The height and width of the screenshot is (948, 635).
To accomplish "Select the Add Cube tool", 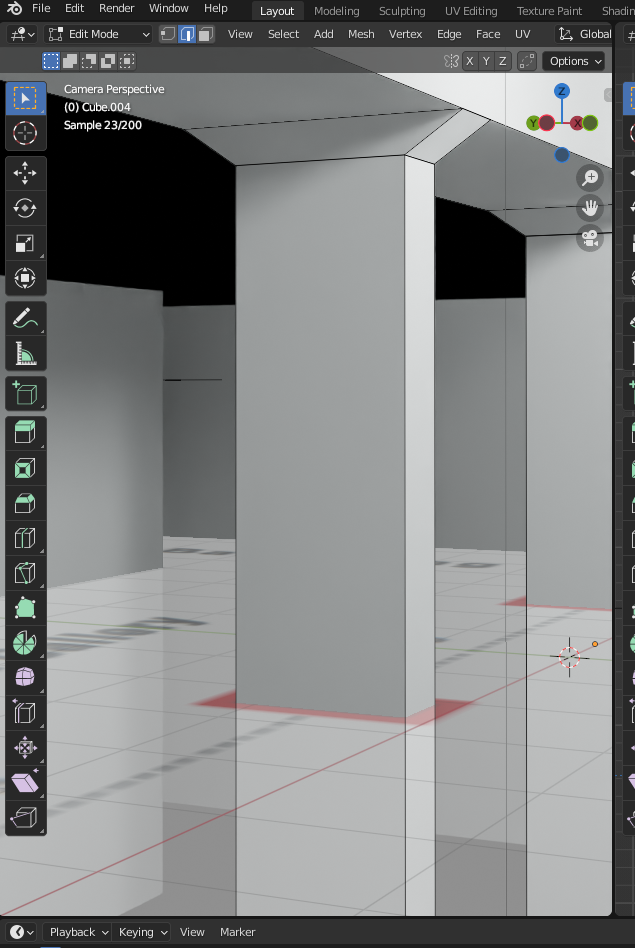I will pos(25,394).
